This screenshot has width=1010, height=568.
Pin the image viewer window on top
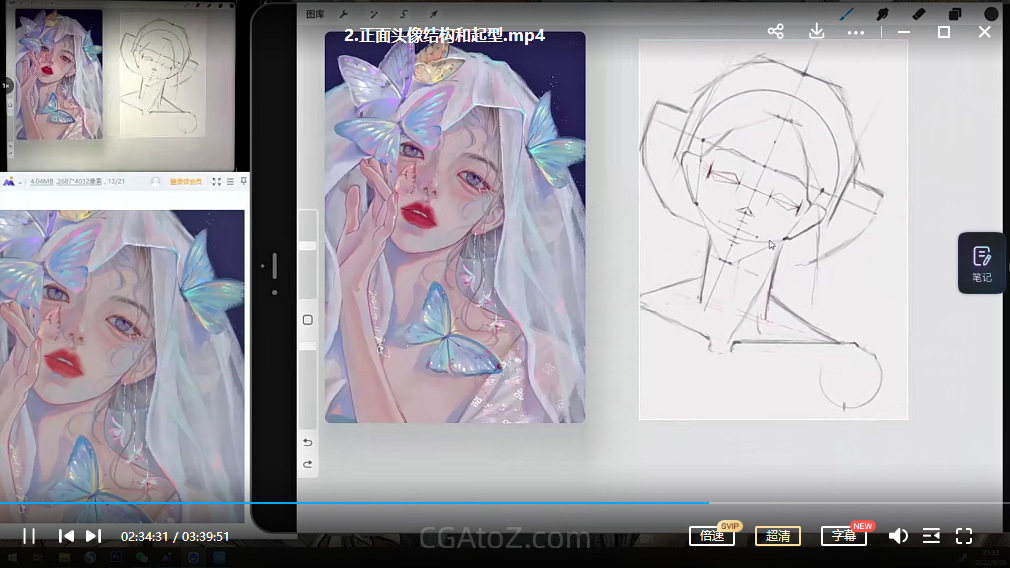[x=242, y=181]
